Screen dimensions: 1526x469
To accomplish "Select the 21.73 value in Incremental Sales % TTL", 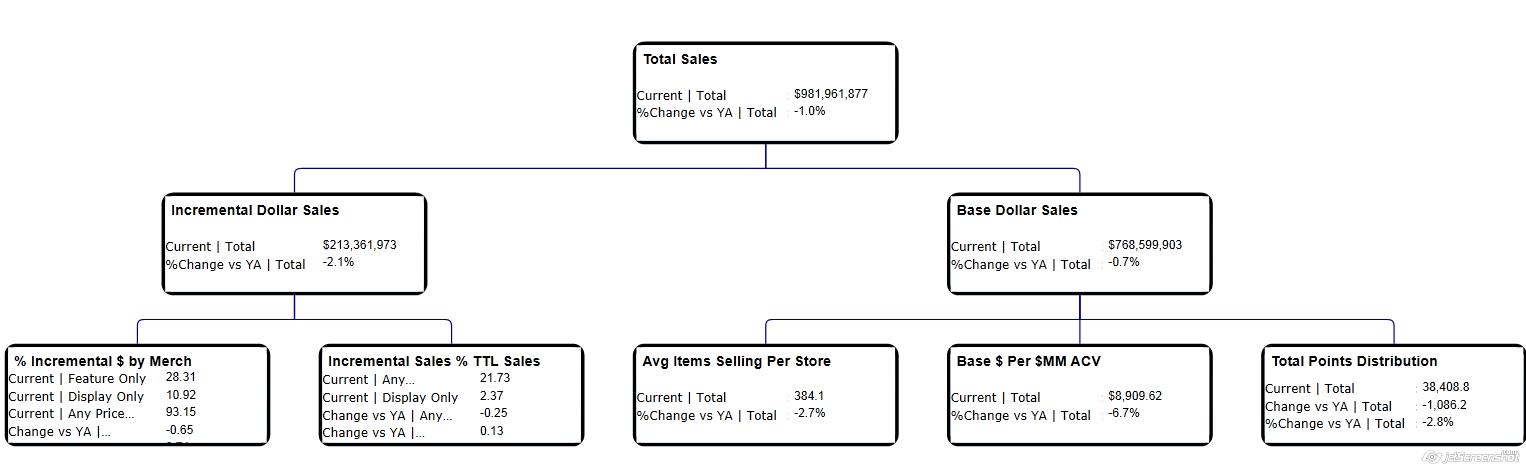I will (494, 378).
